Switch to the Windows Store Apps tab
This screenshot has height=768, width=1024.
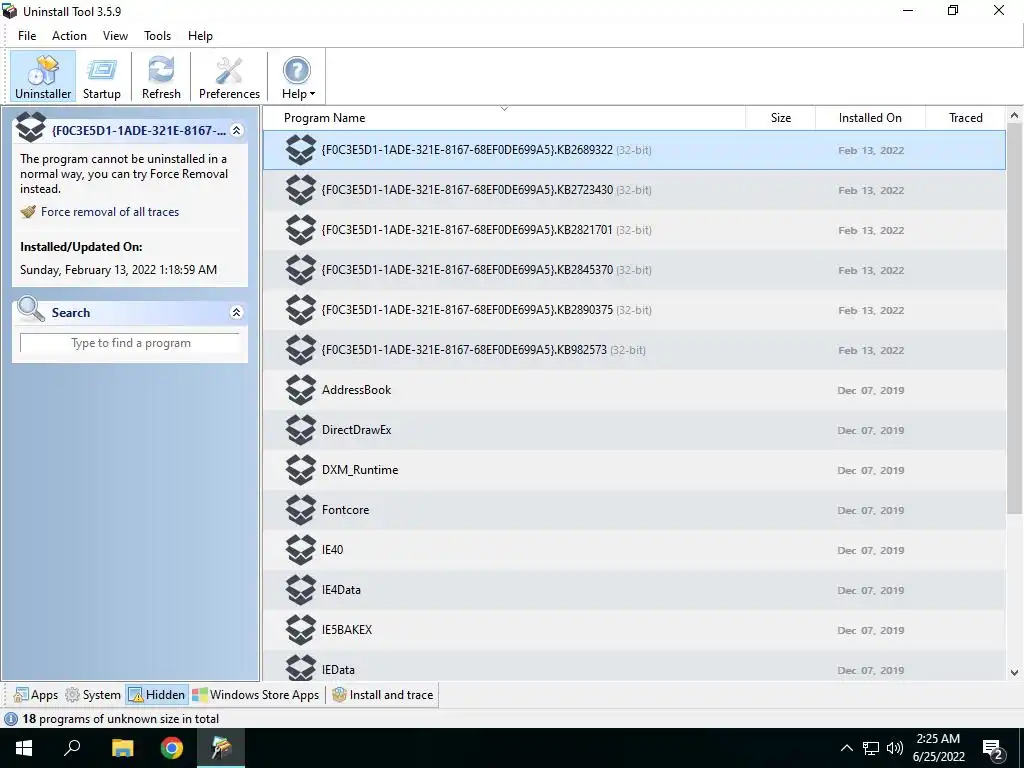255,695
